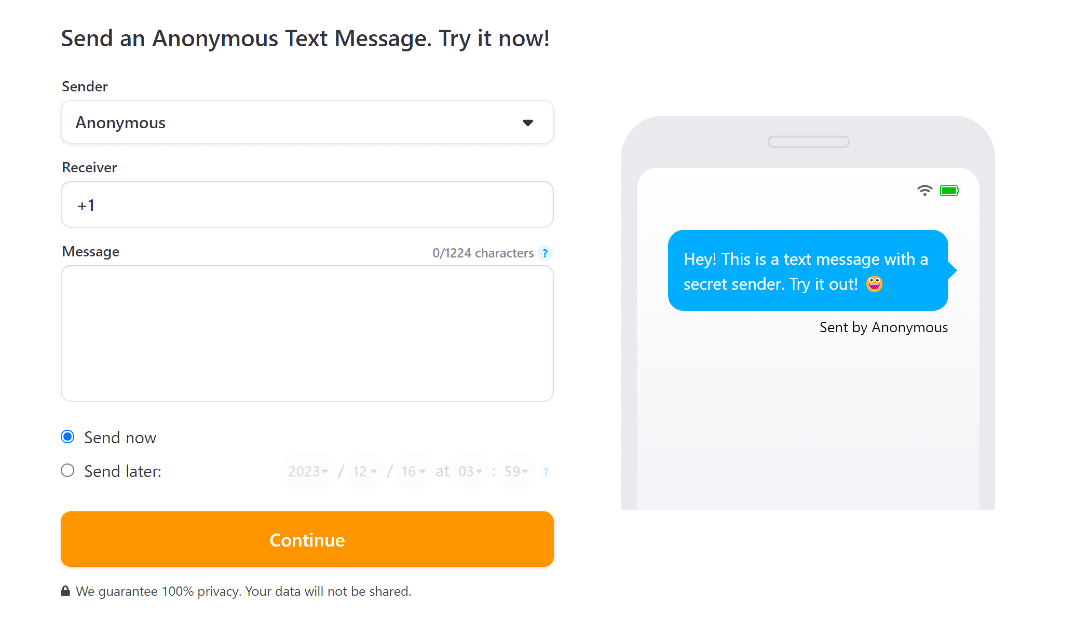Open the Sender dropdown showing Anonymous

point(307,122)
